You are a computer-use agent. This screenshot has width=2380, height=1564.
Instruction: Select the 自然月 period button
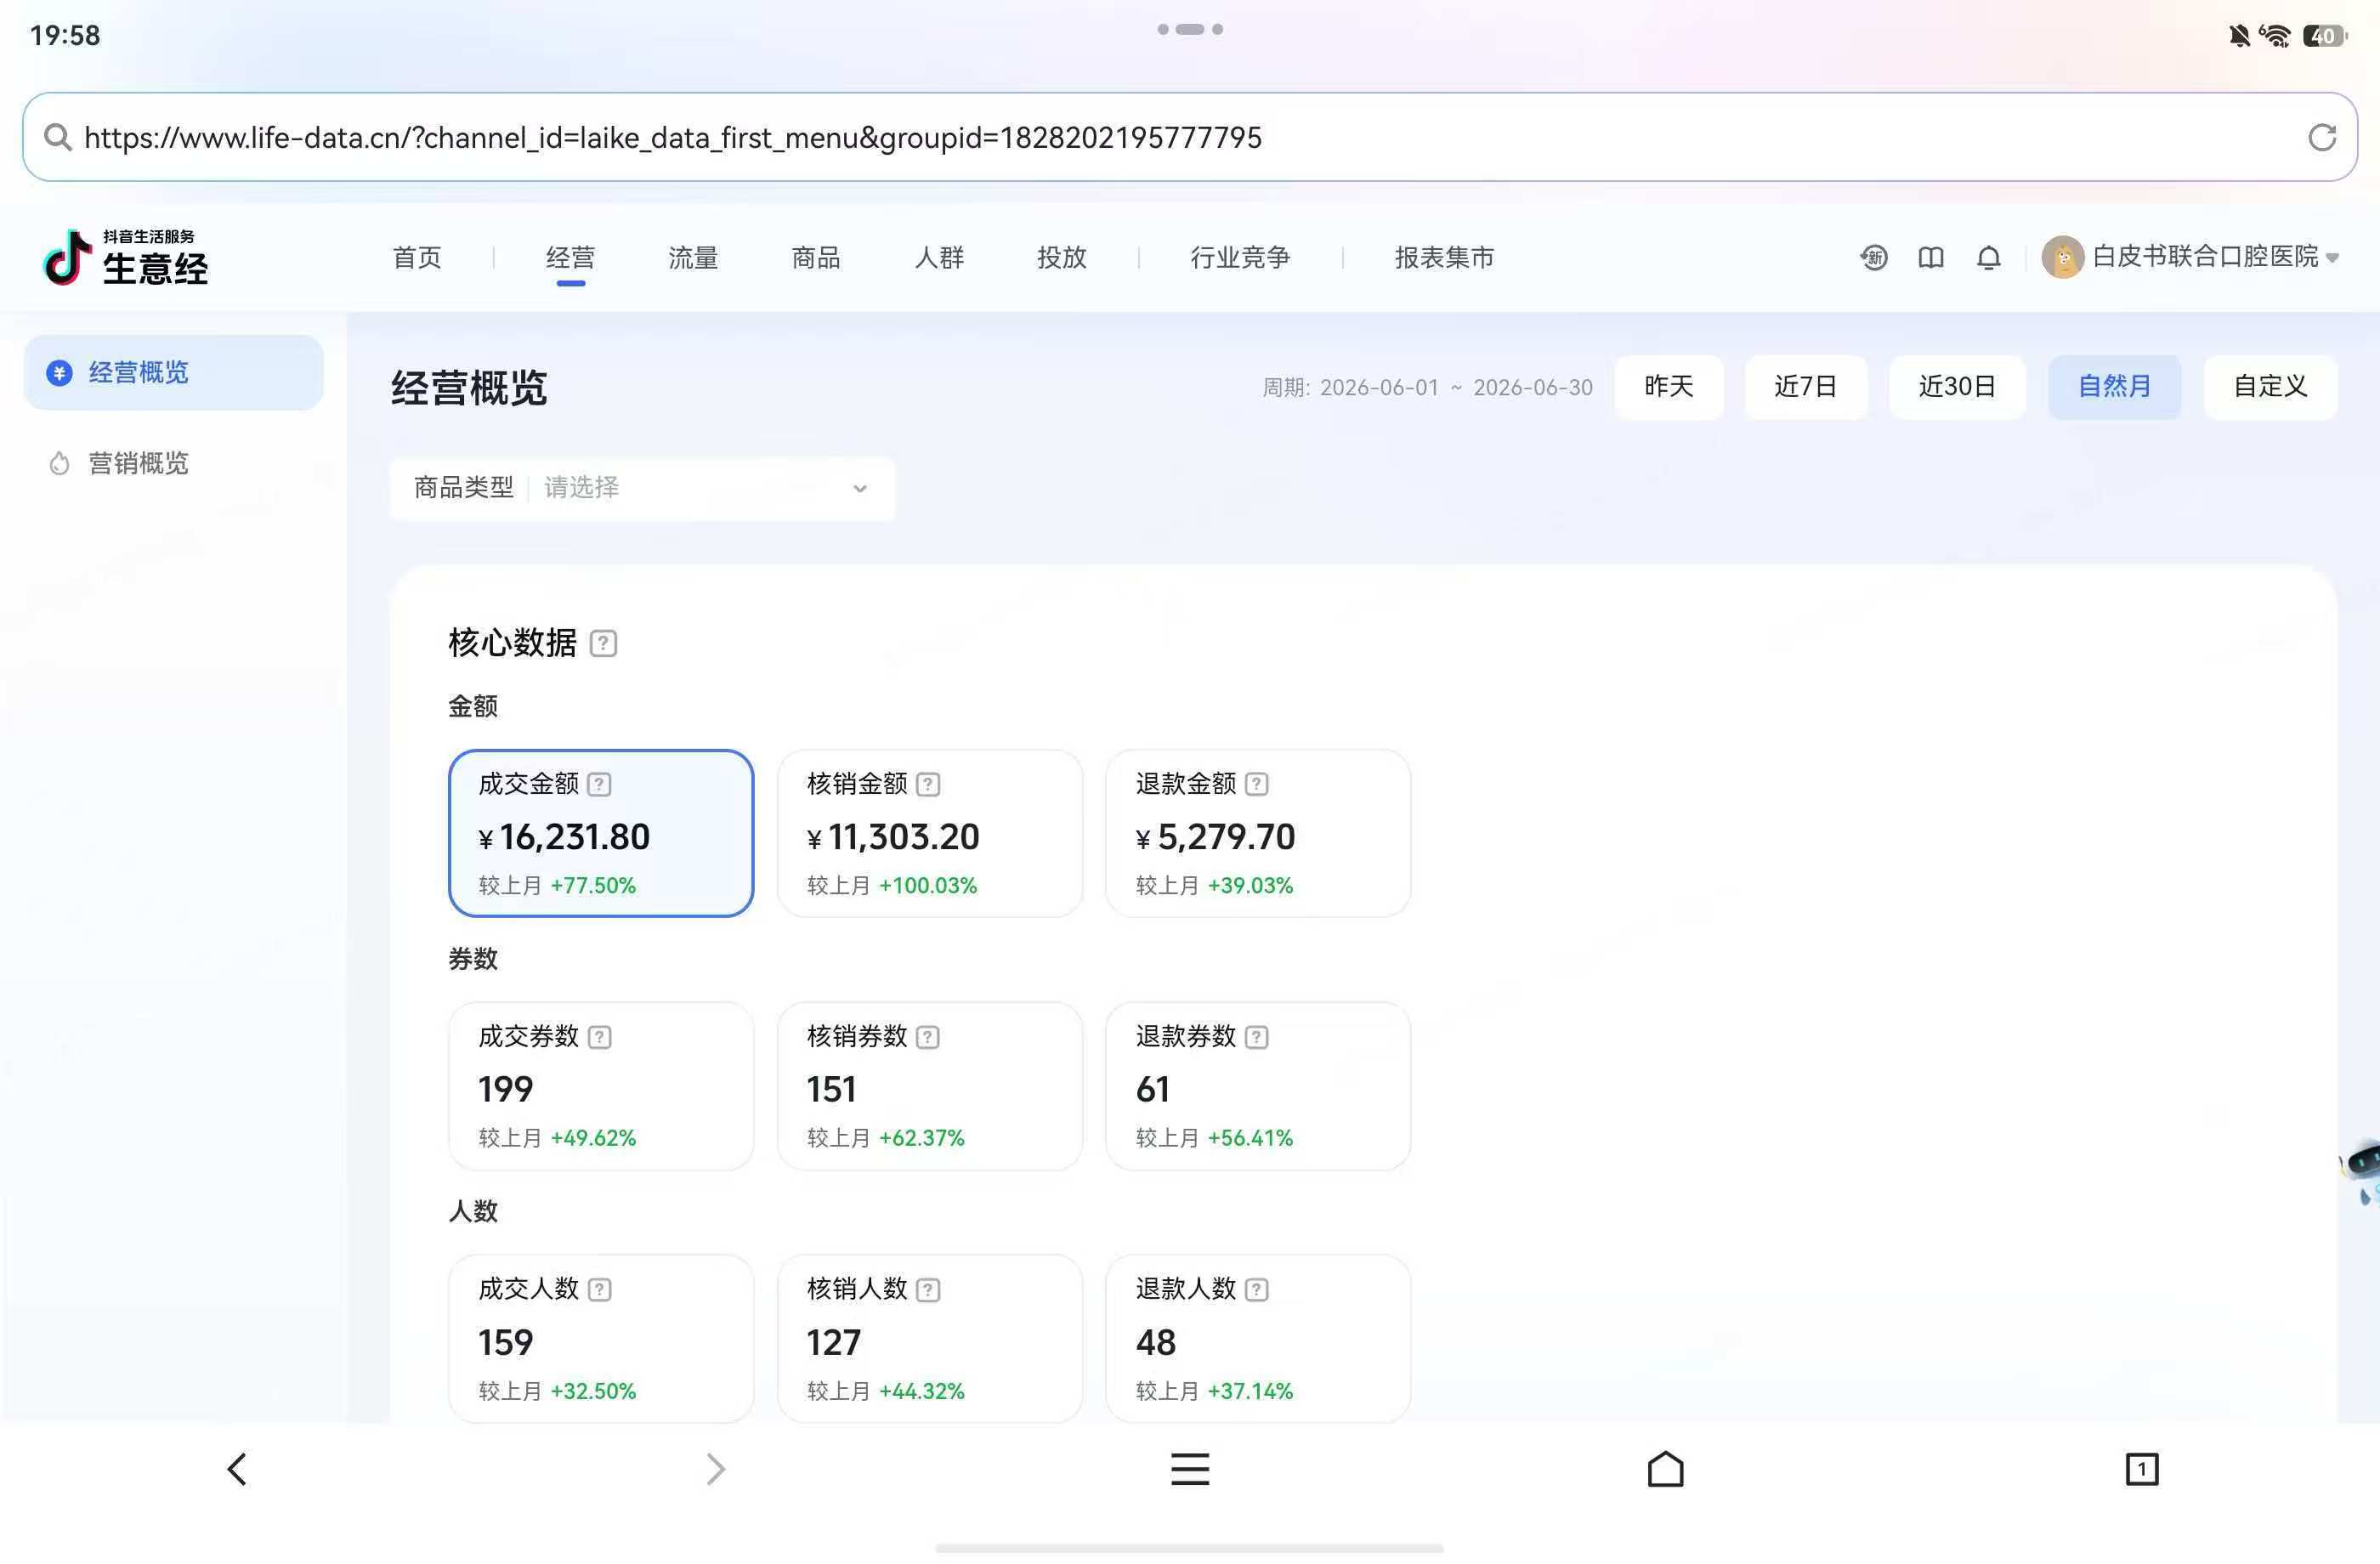2114,387
